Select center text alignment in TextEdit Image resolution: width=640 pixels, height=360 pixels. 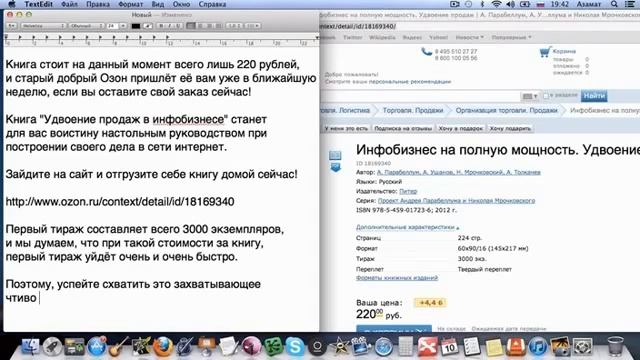pos(200,26)
